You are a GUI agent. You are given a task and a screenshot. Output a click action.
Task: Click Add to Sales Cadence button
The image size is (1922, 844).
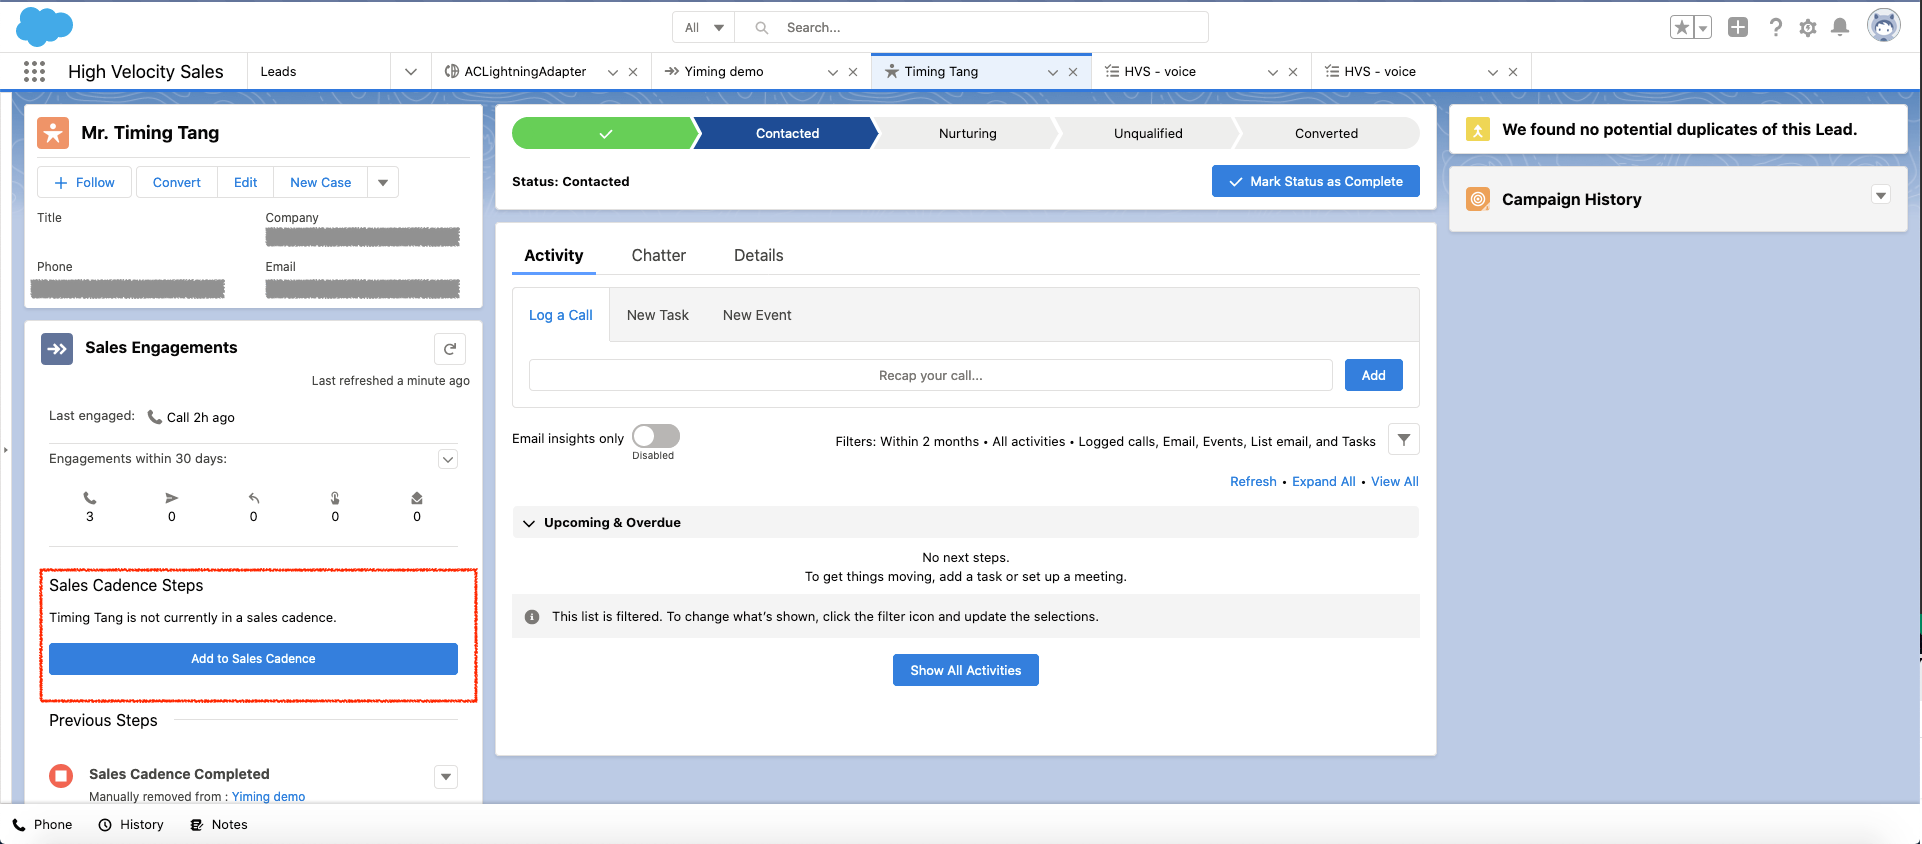coord(254,659)
